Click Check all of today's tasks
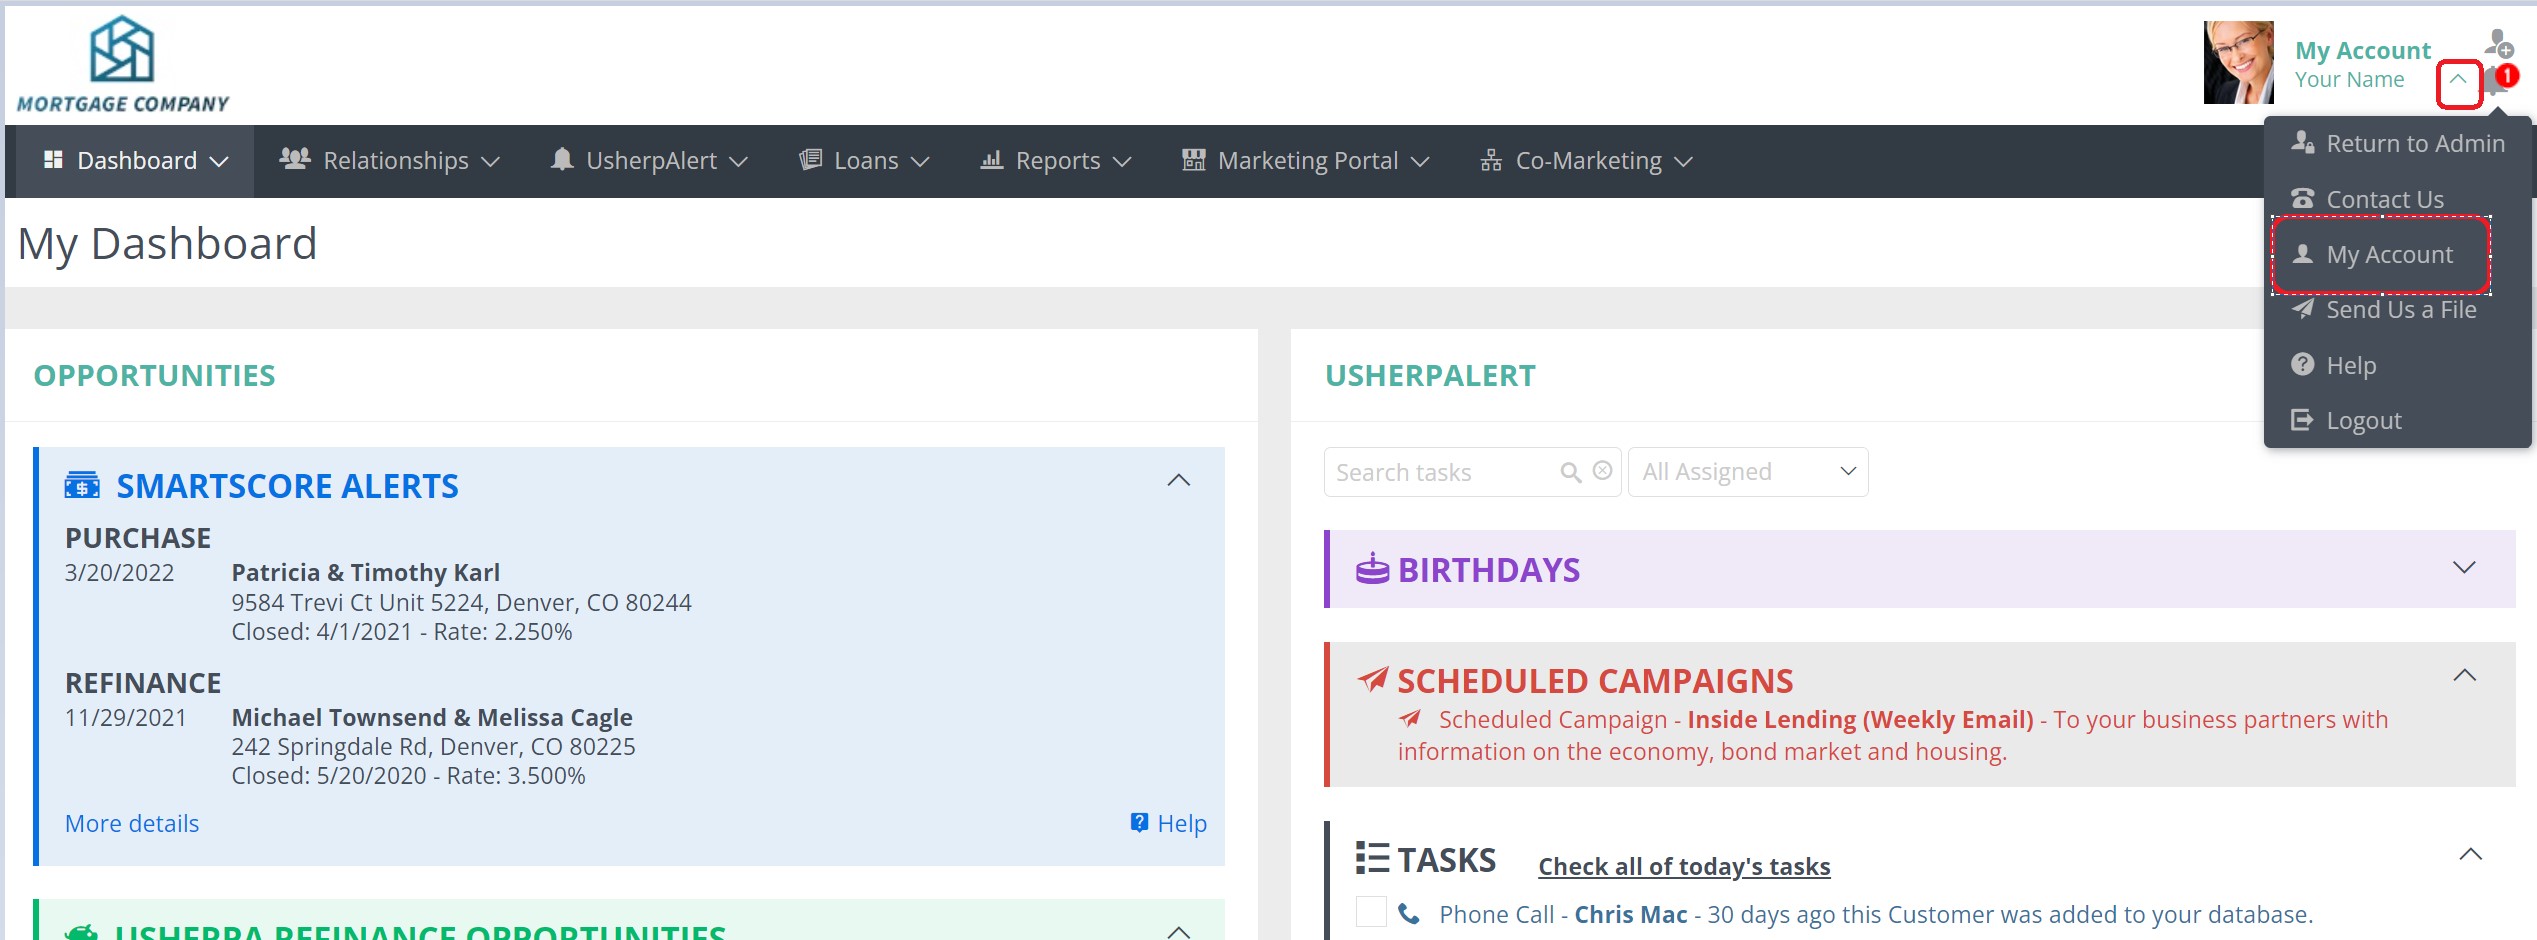Viewport: 2537px width, 940px height. pos(1683,866)
